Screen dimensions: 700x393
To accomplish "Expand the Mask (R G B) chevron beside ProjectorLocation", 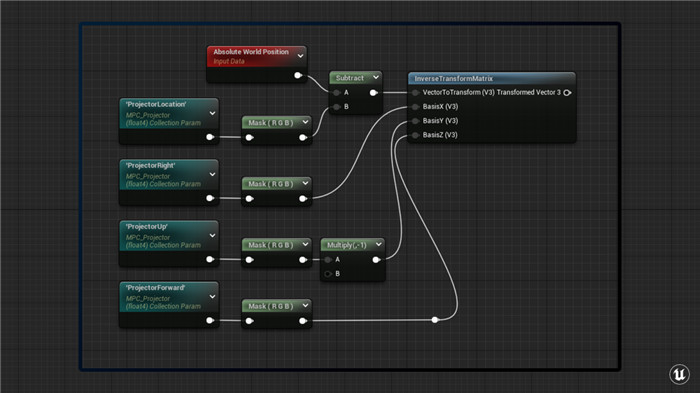I will coord(305,122).
